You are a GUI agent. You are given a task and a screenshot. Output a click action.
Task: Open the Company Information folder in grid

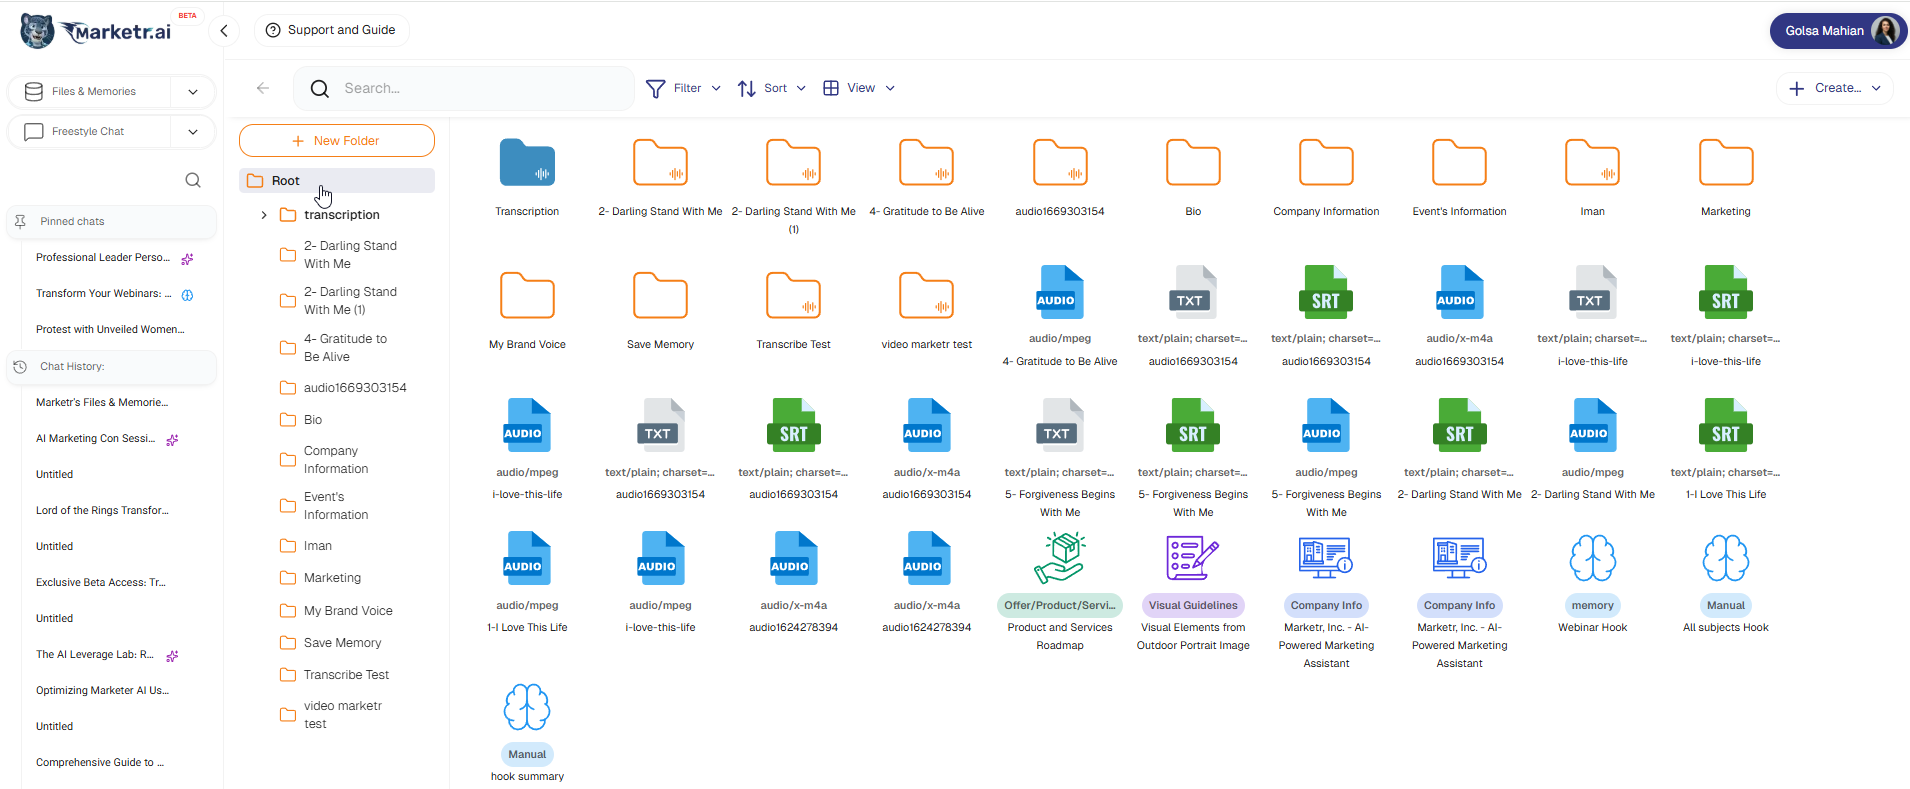1326,163
